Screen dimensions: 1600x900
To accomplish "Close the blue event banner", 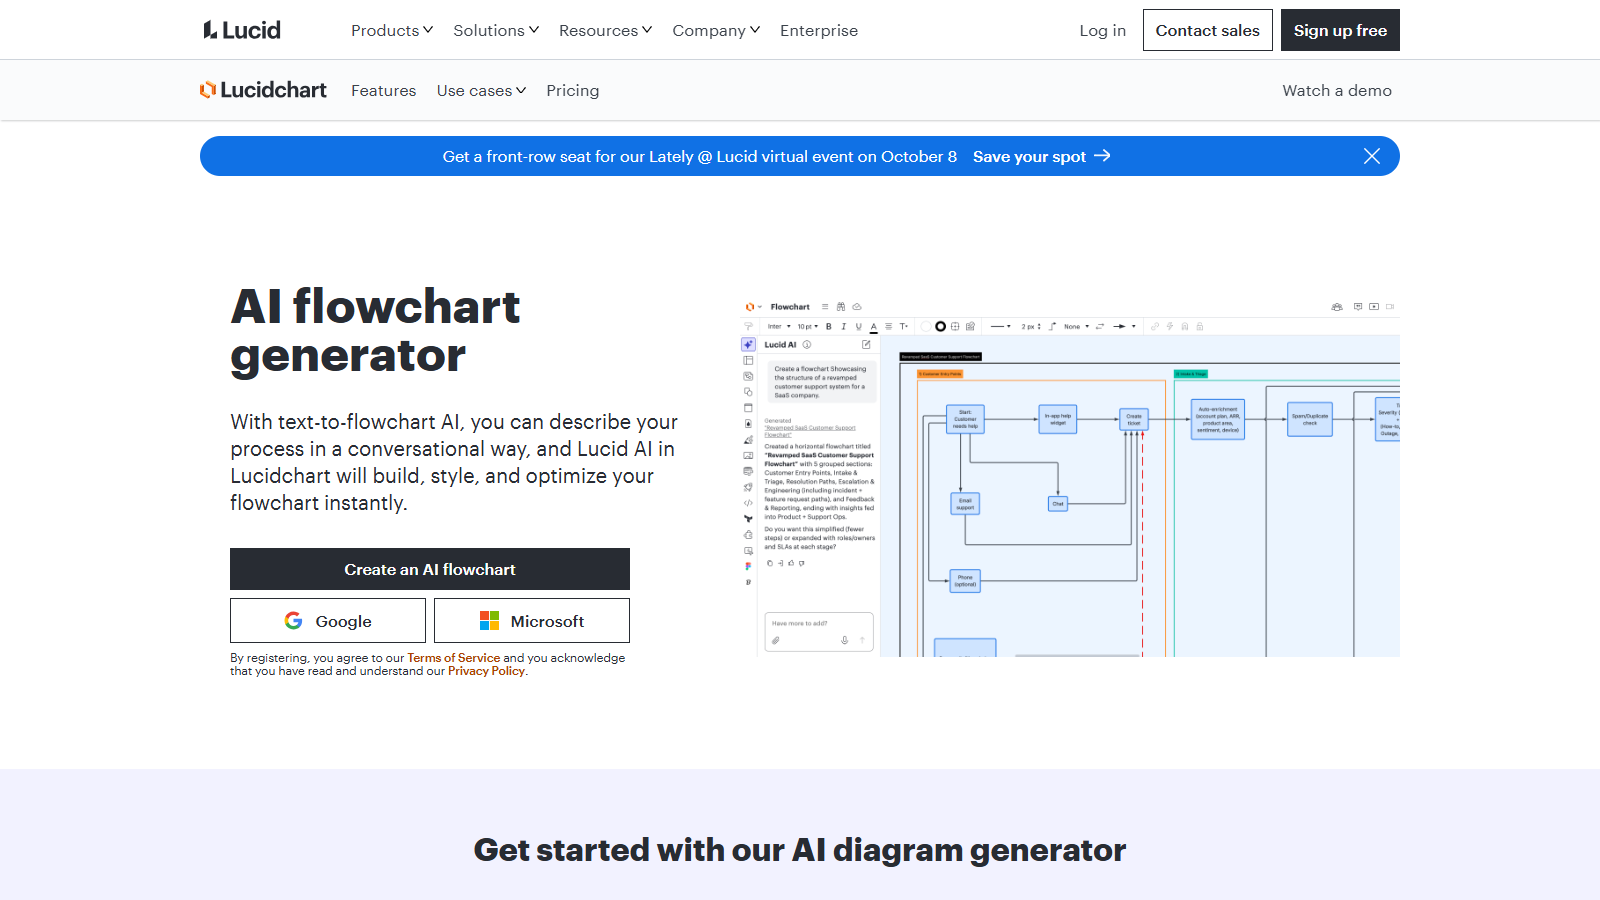I will [x=1372, y=156].
